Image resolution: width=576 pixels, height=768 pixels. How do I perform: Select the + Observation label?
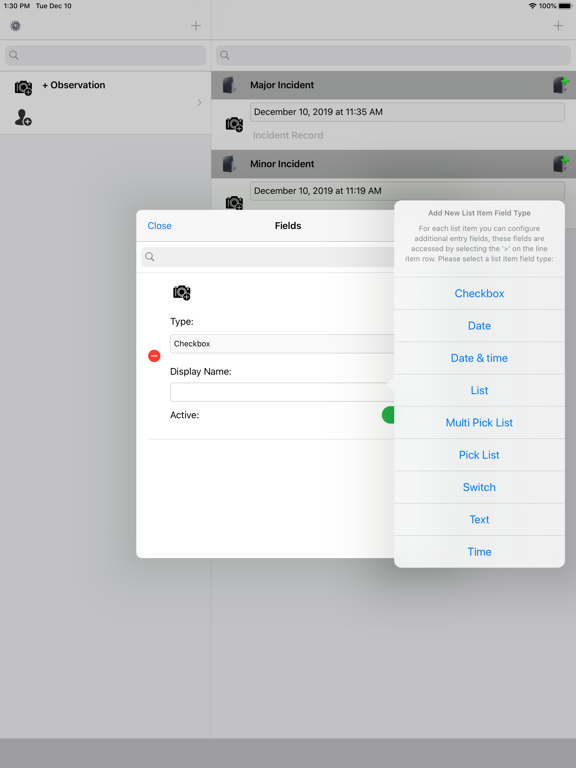pyautogui.click(x=74, y=85)
